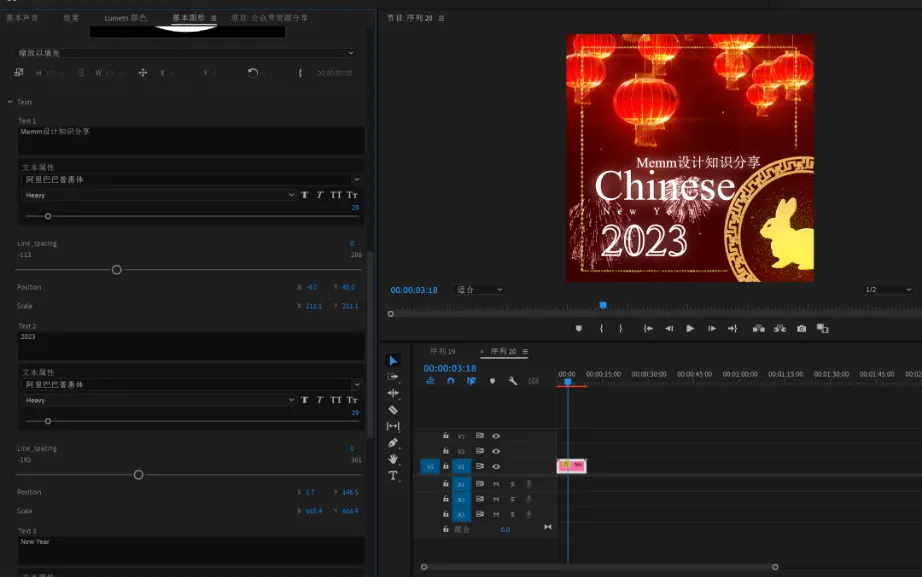Mute audio track A1

(496, 484)
